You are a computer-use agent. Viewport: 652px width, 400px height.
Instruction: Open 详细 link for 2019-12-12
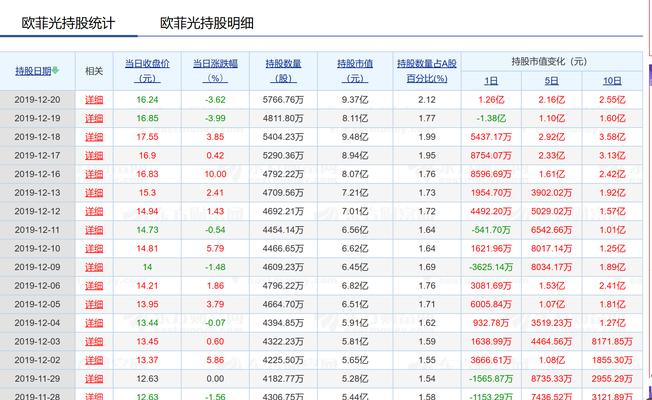coord(94,211)
